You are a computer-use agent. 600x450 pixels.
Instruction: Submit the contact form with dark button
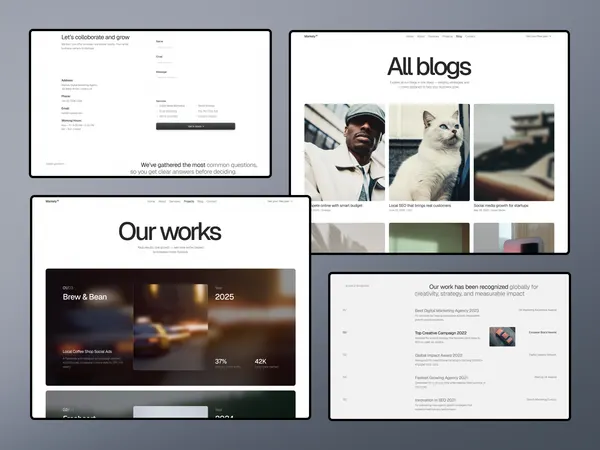tap(196, 126)
